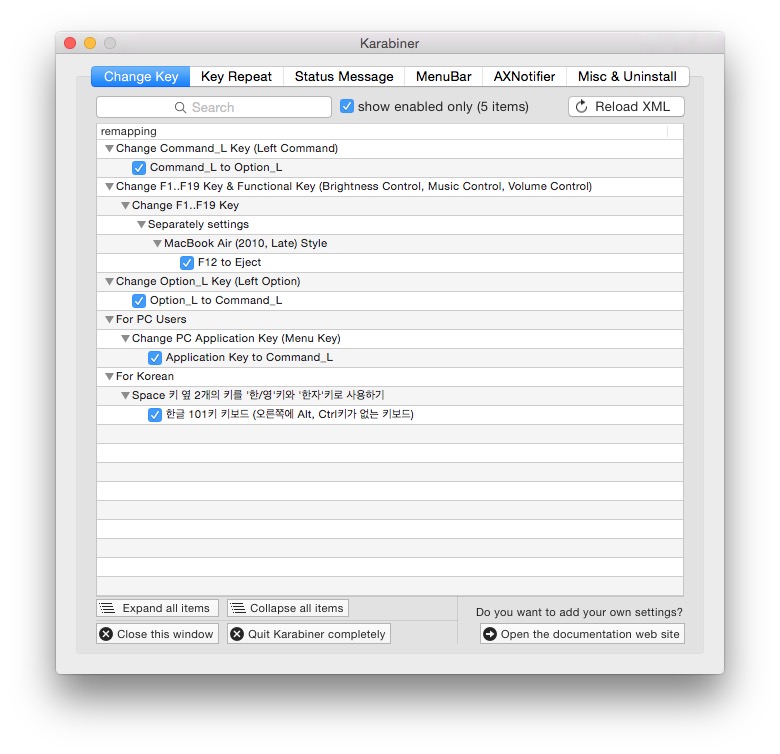The height and width of the screenshot is (754, 780).
Task: Click list icon on Expand all items
Action: point(107,608)
